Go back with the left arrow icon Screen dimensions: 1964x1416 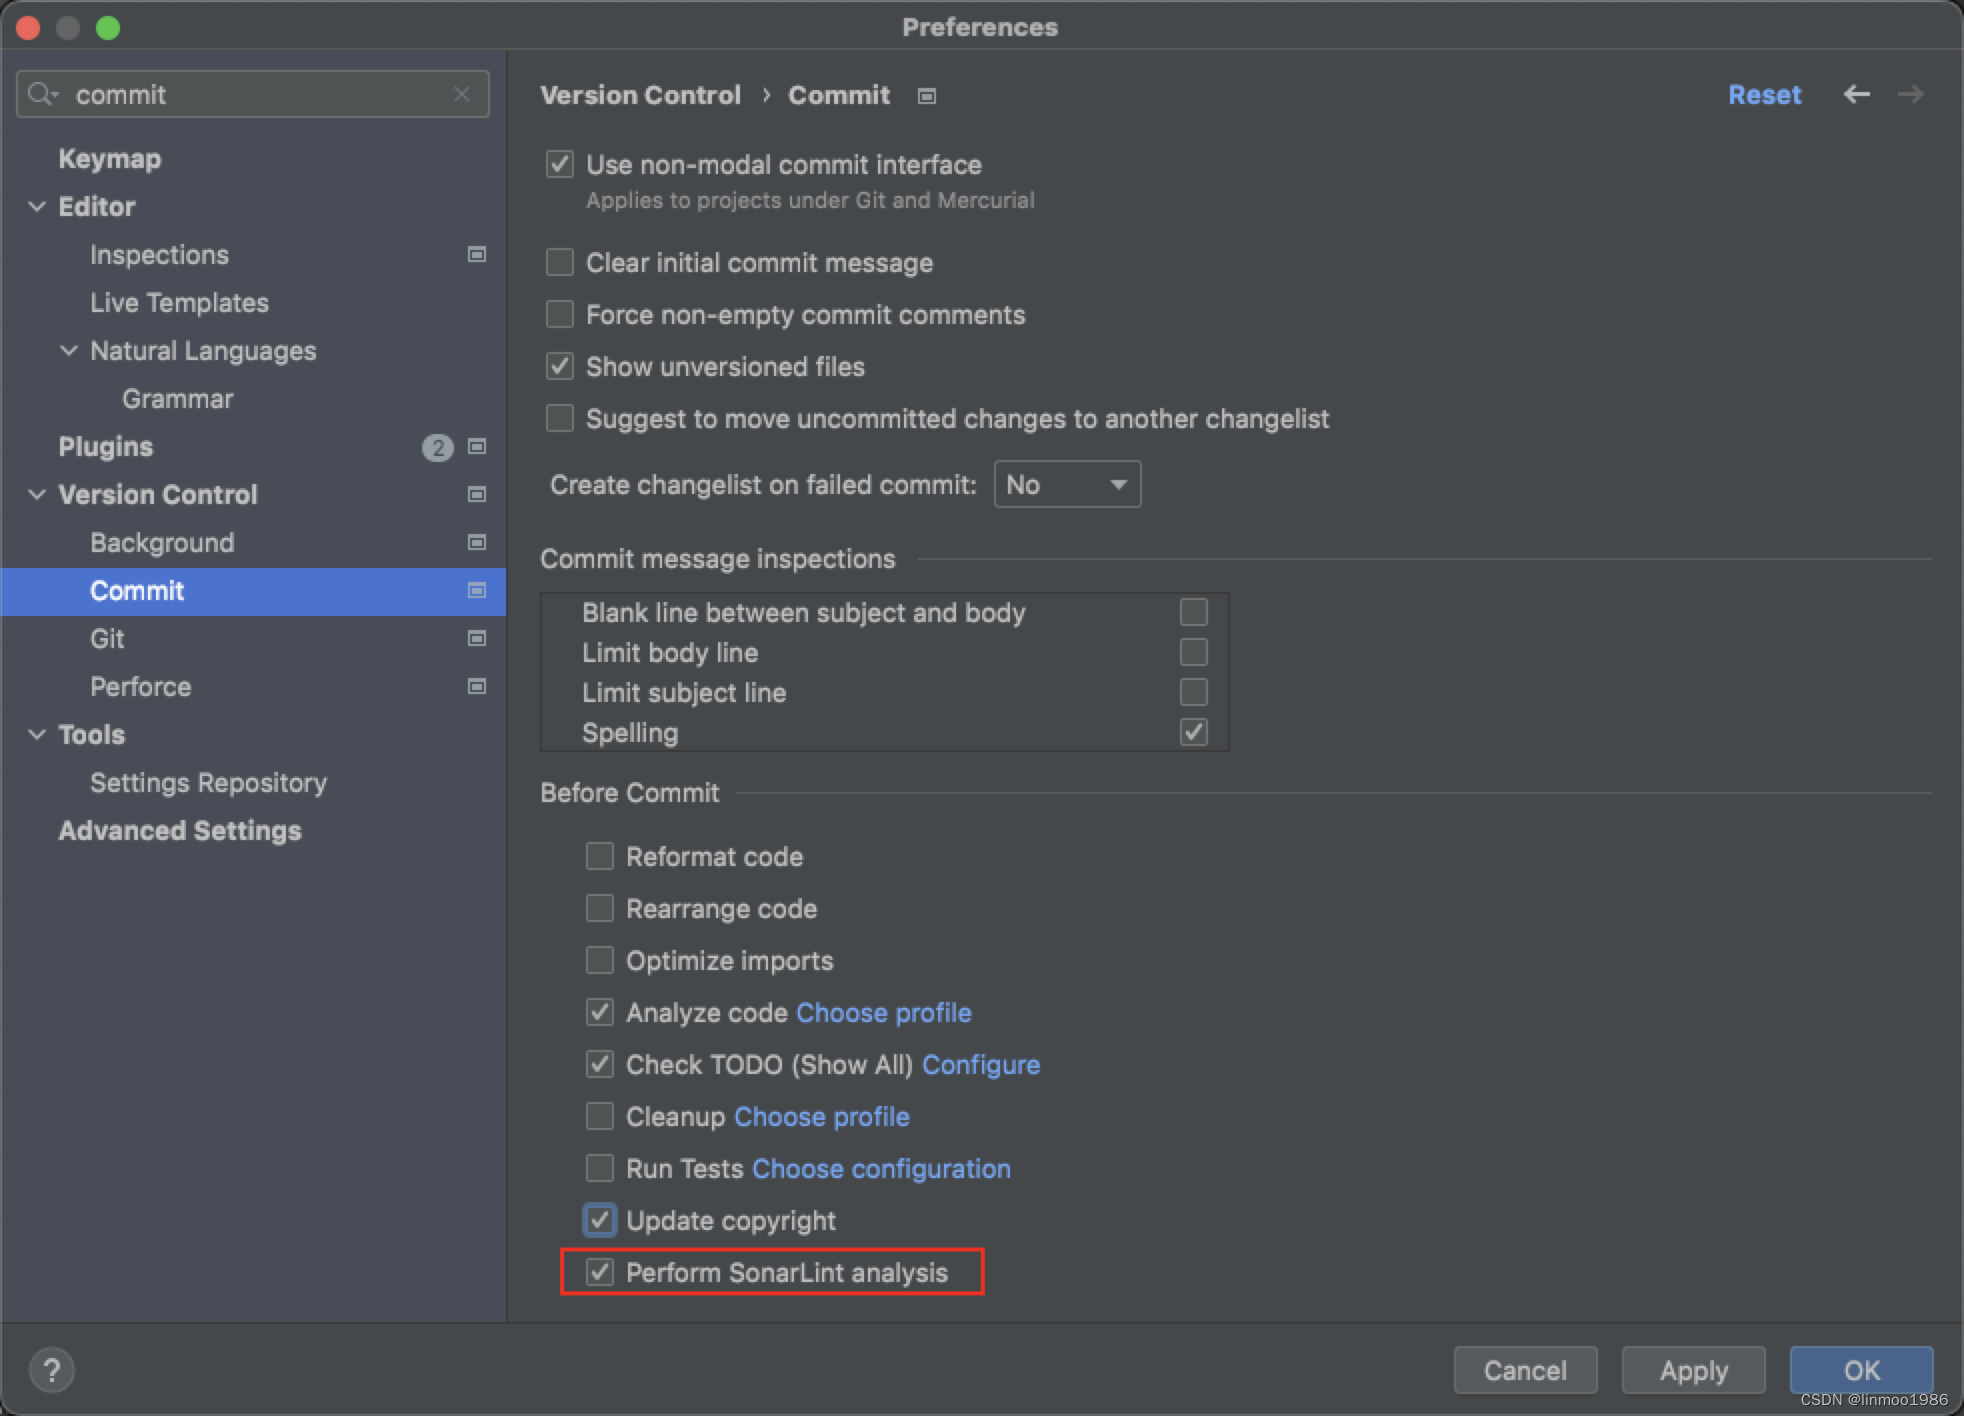click(1857, 94)
